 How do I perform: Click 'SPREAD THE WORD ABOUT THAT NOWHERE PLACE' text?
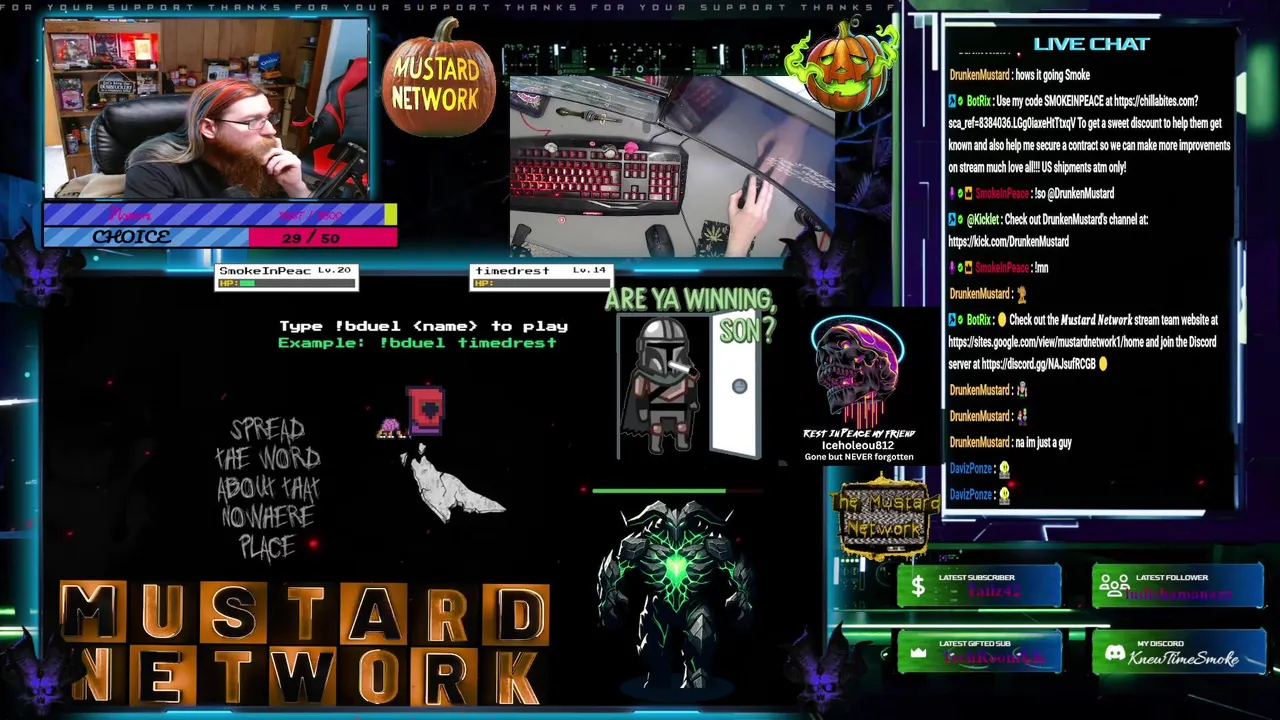[x=268, y=488]
